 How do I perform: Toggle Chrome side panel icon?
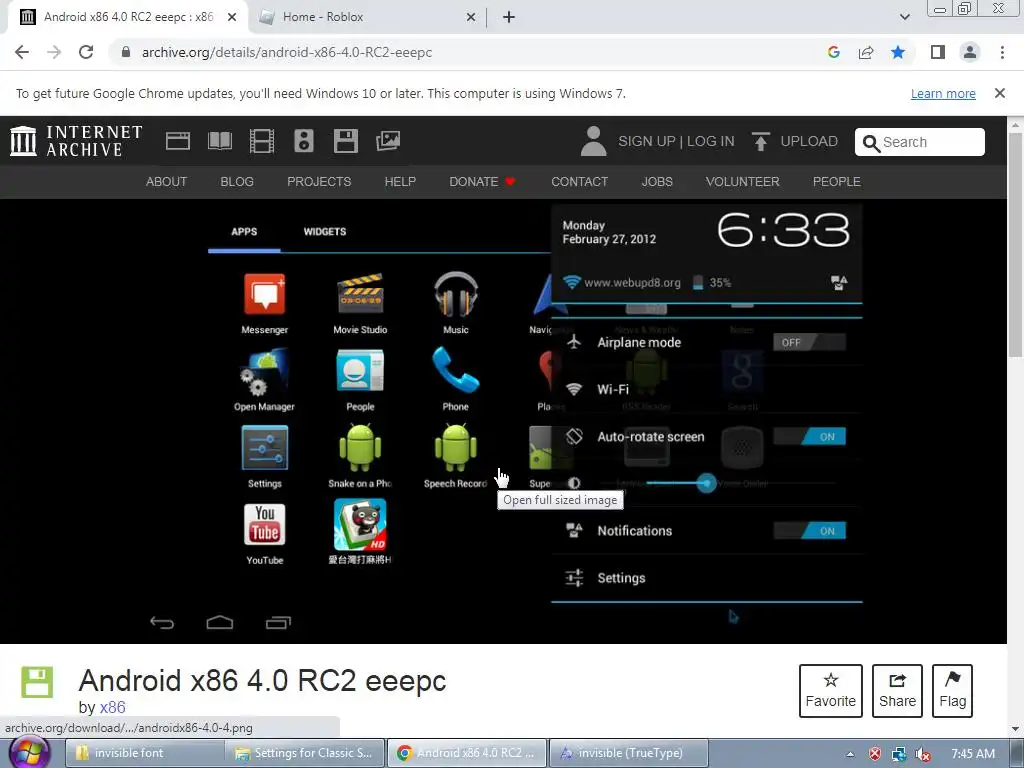938,52
